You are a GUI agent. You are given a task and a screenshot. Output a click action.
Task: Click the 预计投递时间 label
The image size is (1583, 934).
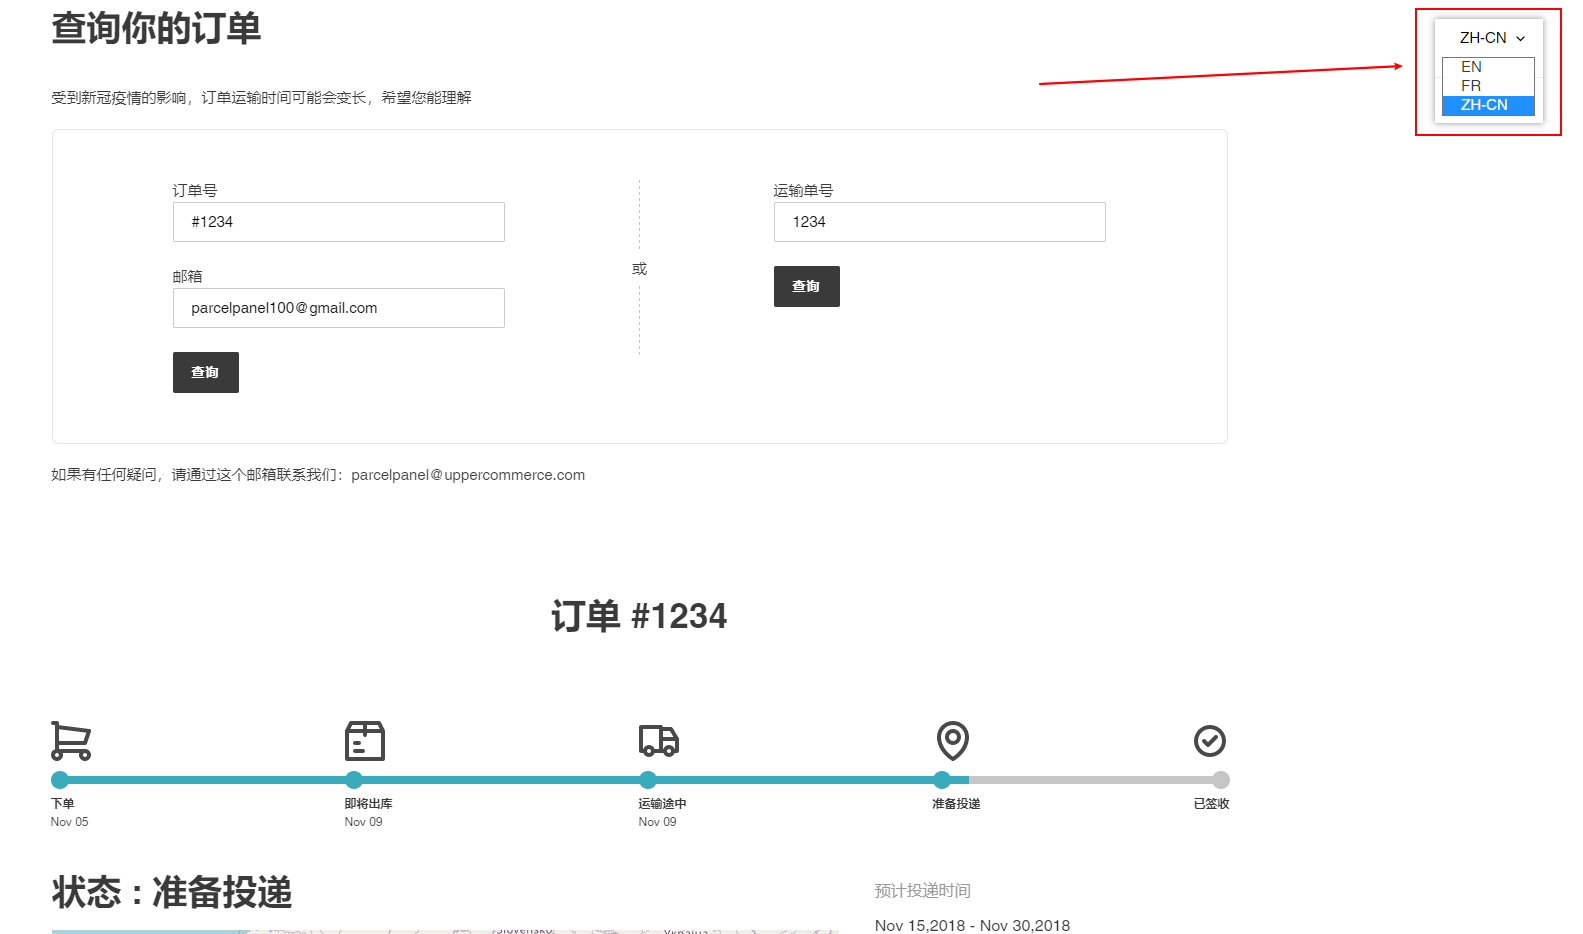tap(922, 891)
